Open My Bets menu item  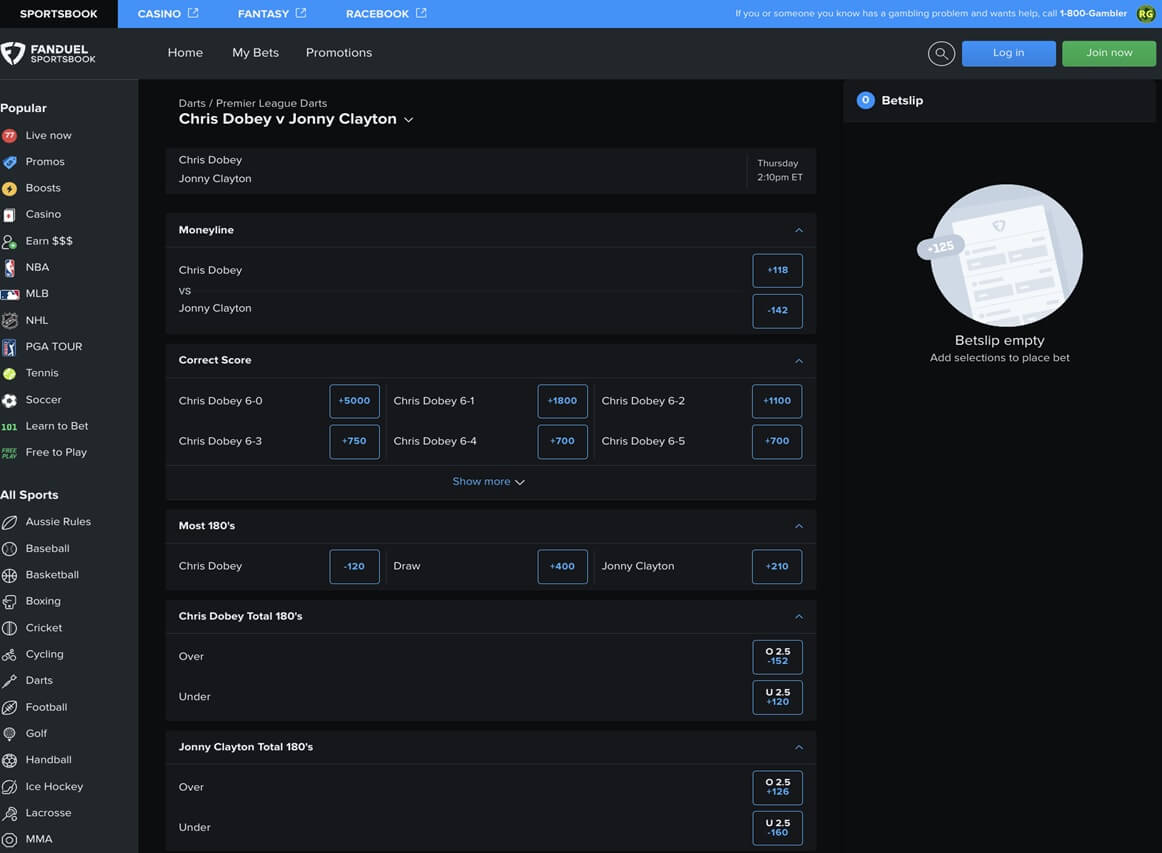tap(256, 53)
